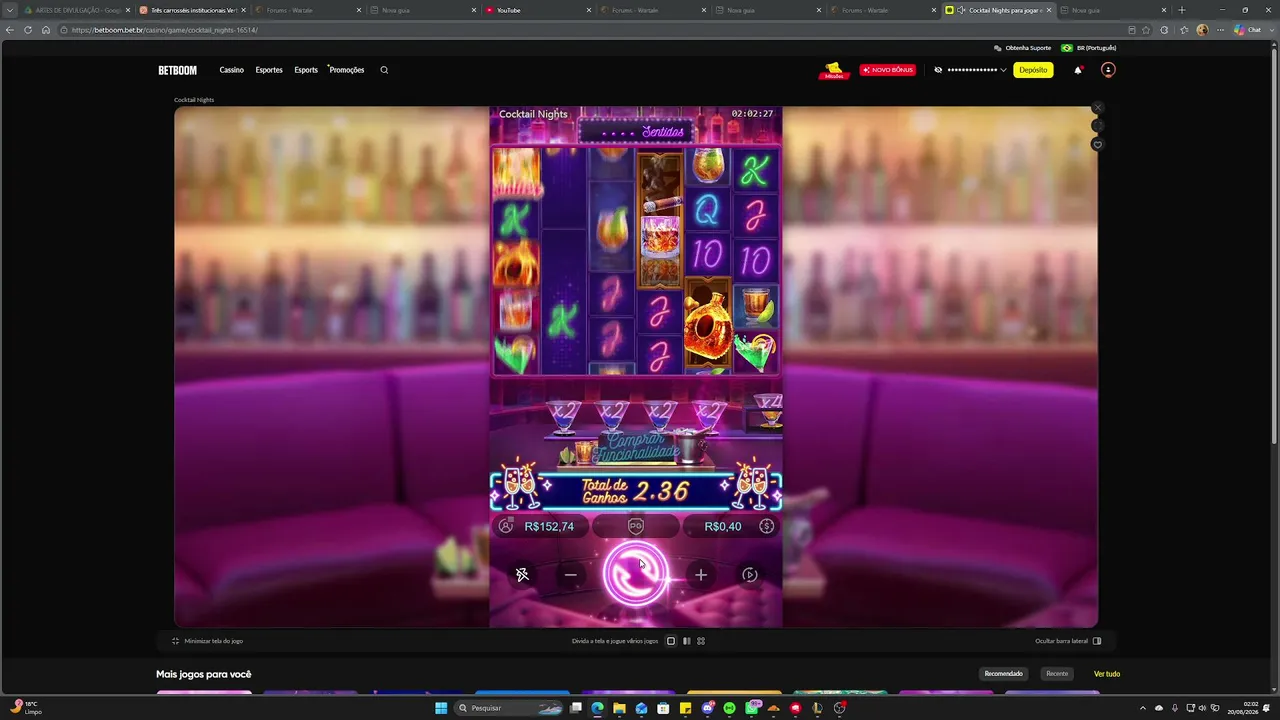
Task: Go to Esportes section
Action: [269, 70]
